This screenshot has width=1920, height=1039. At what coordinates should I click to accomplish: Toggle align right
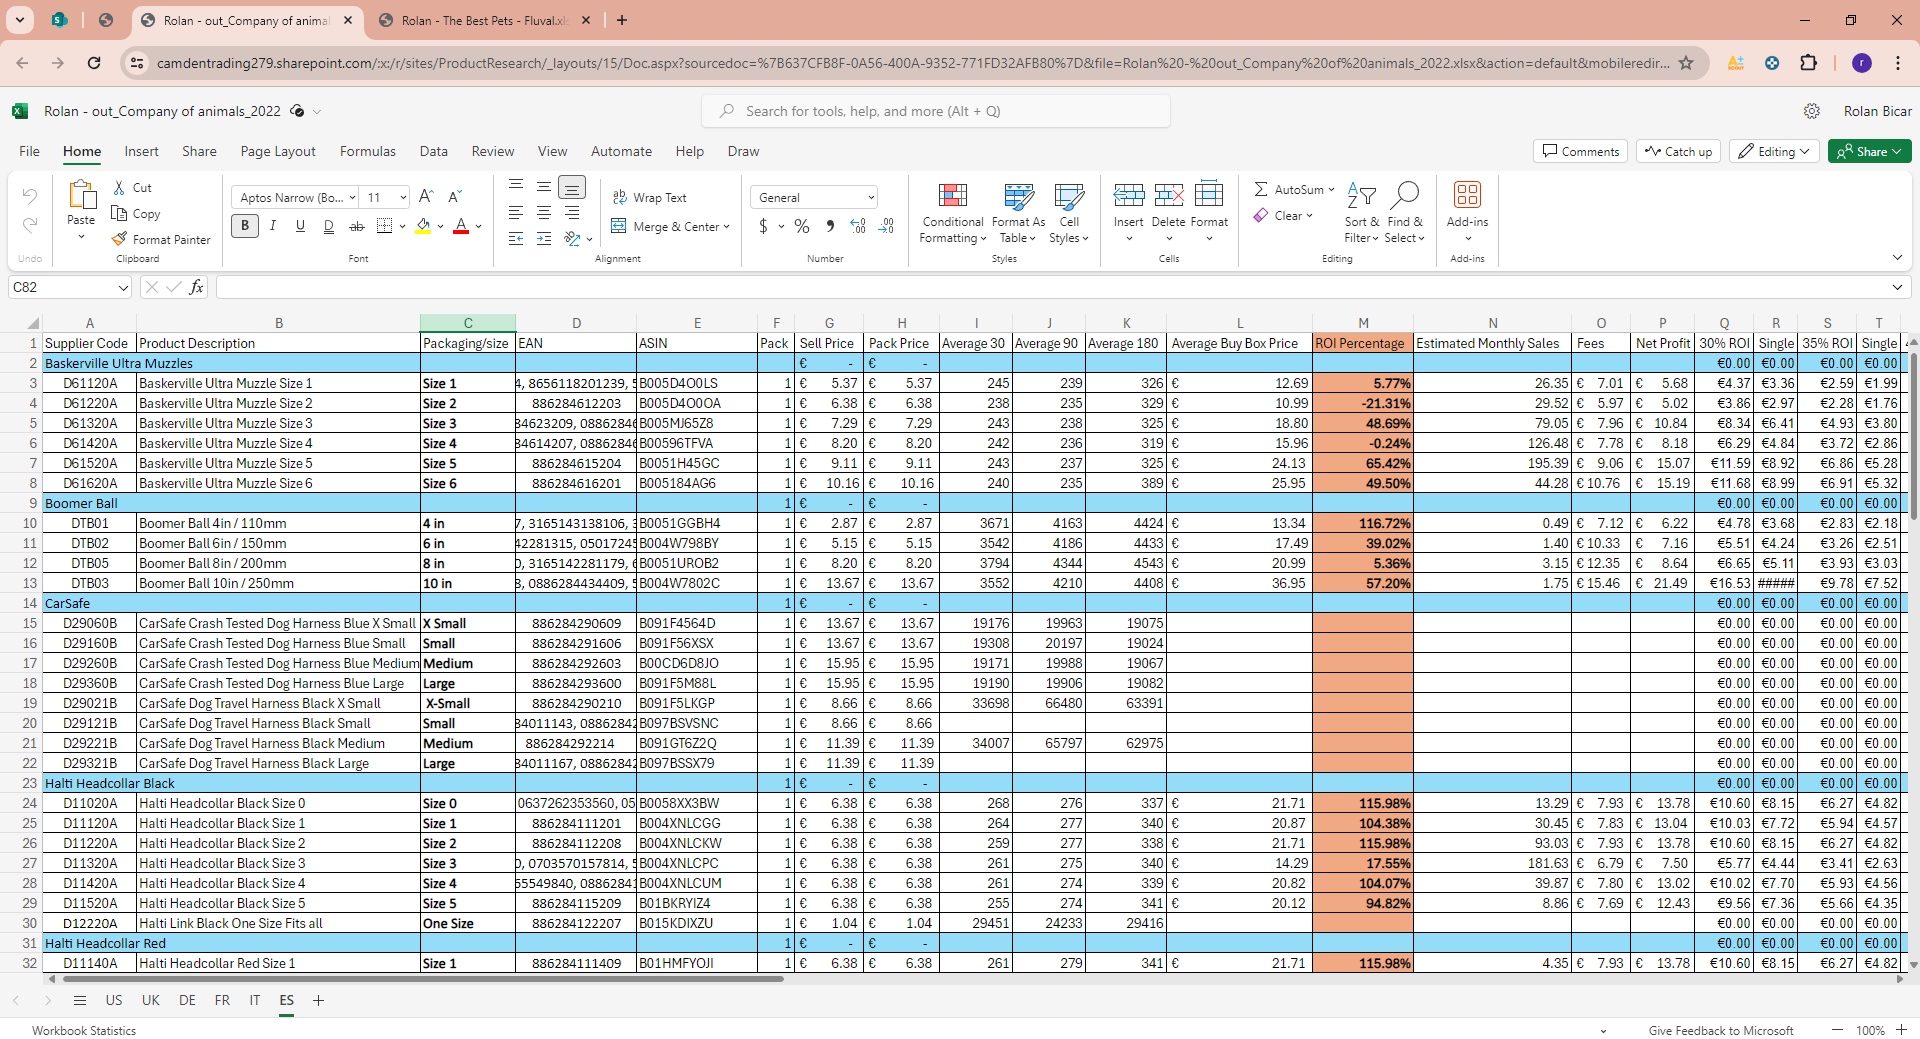click(x=571, y=213)
